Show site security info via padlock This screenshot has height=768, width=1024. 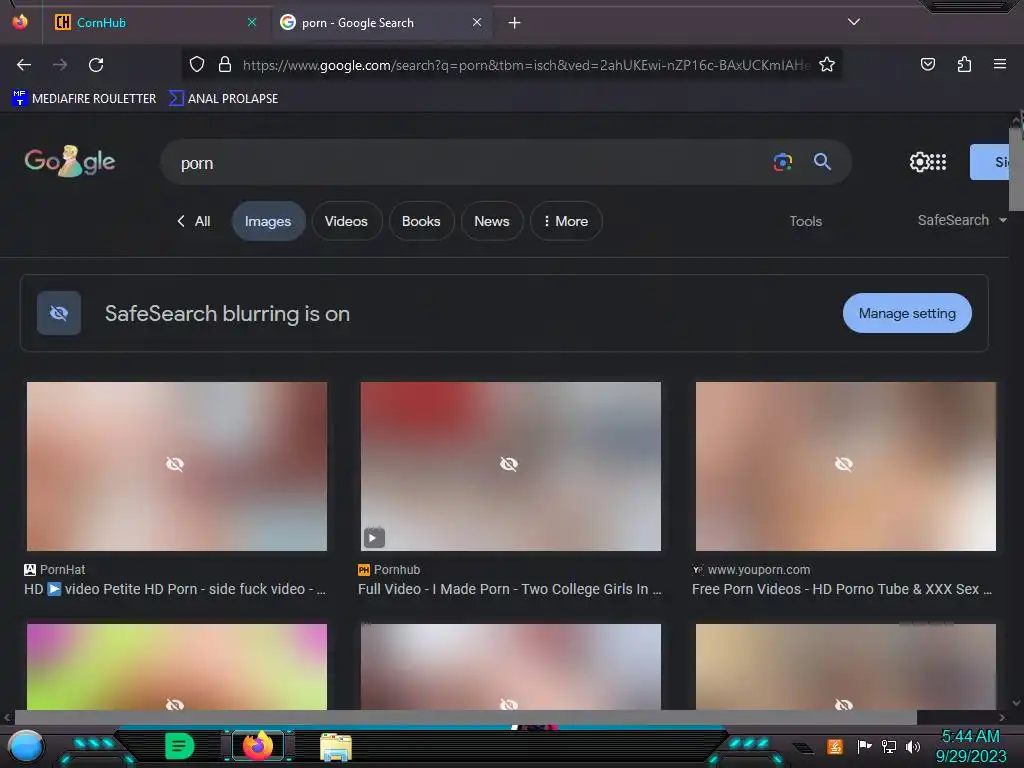pyautogui.click(x=225, y=64)
